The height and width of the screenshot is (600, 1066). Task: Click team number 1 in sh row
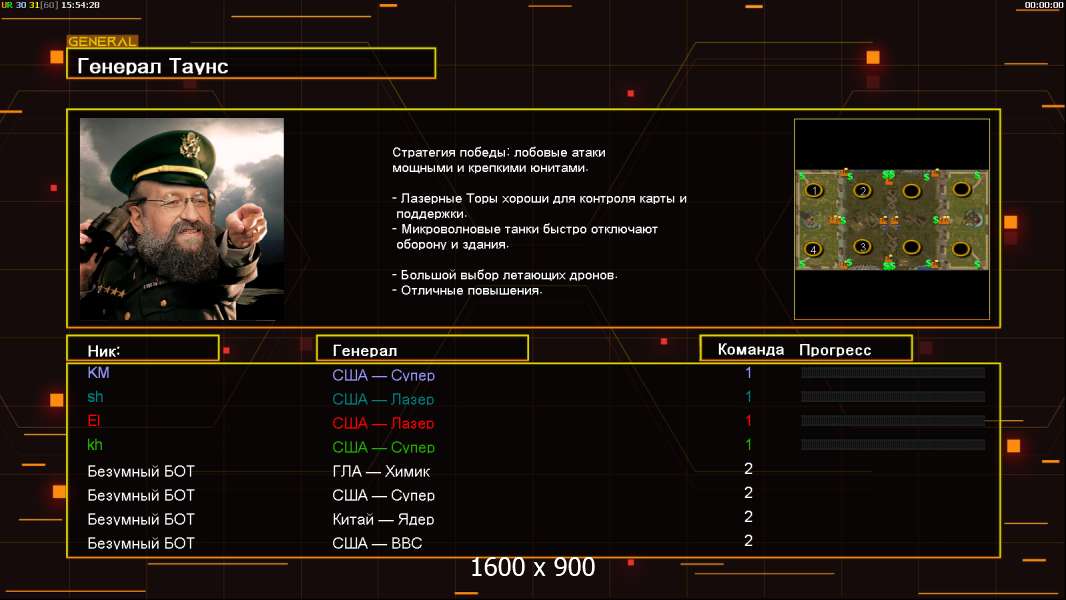749,396
